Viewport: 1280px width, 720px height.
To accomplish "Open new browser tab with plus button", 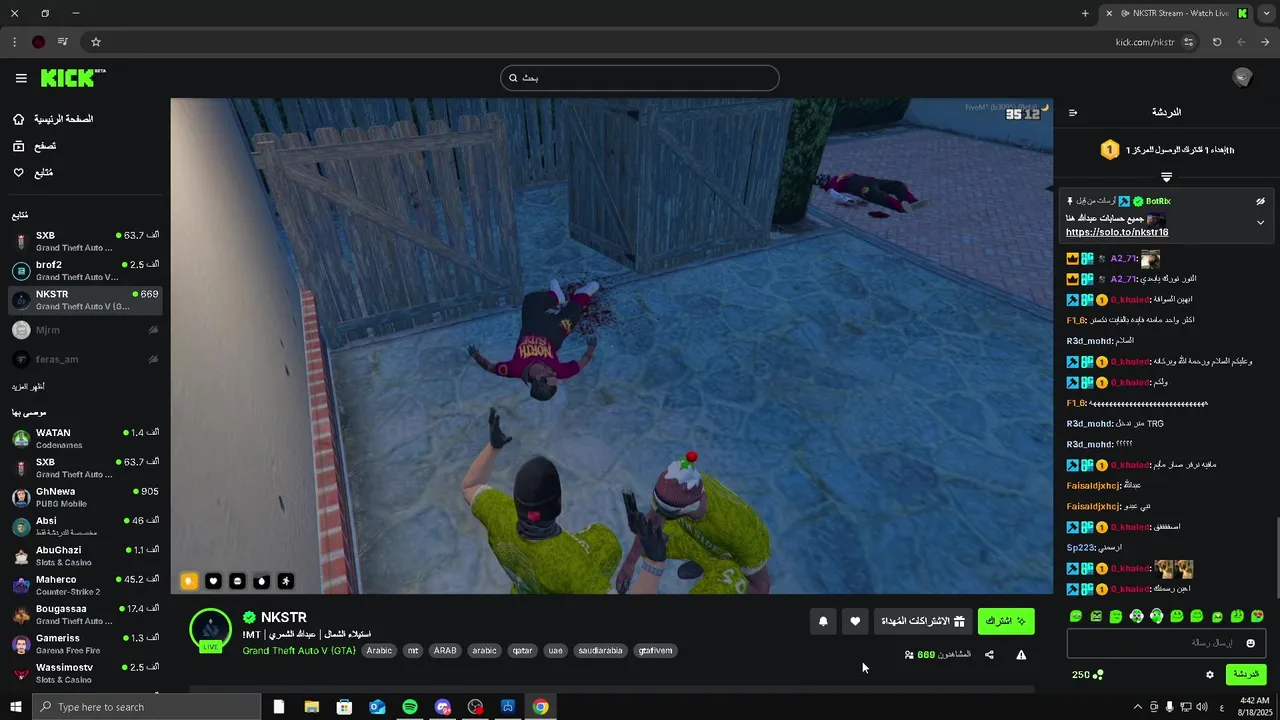I will pyautogui.click(x=1085, y=13).
